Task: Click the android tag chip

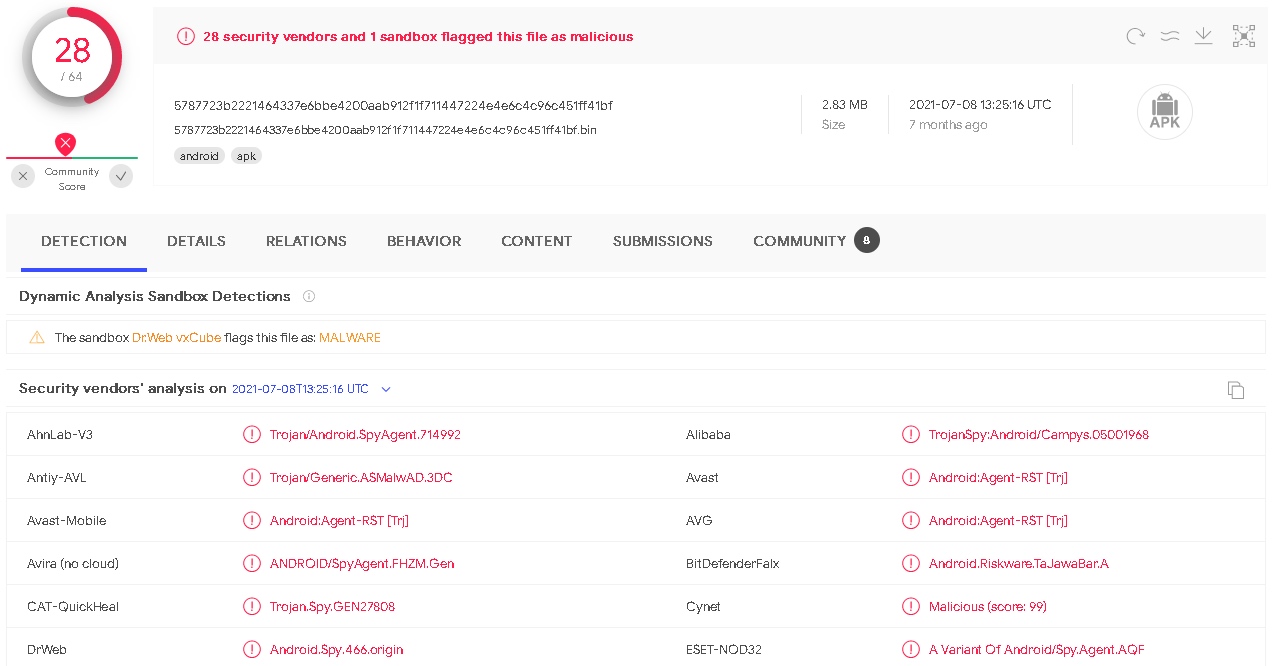Action: [x=199, y=156]
